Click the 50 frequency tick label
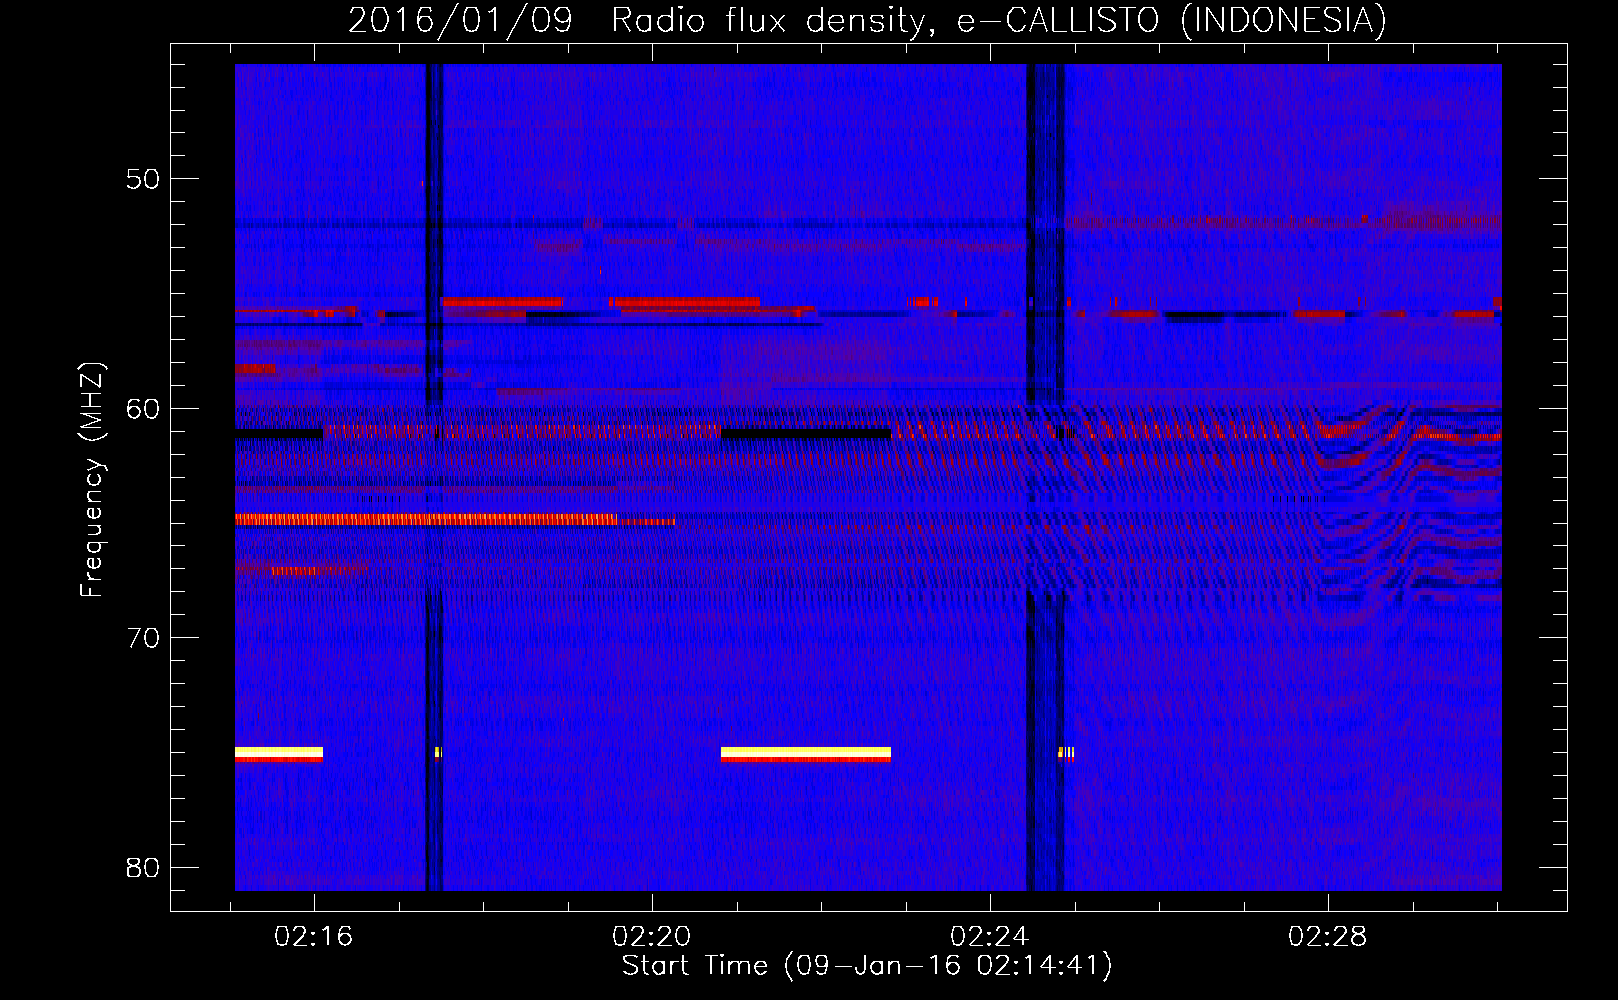 [x=143, y=179]
